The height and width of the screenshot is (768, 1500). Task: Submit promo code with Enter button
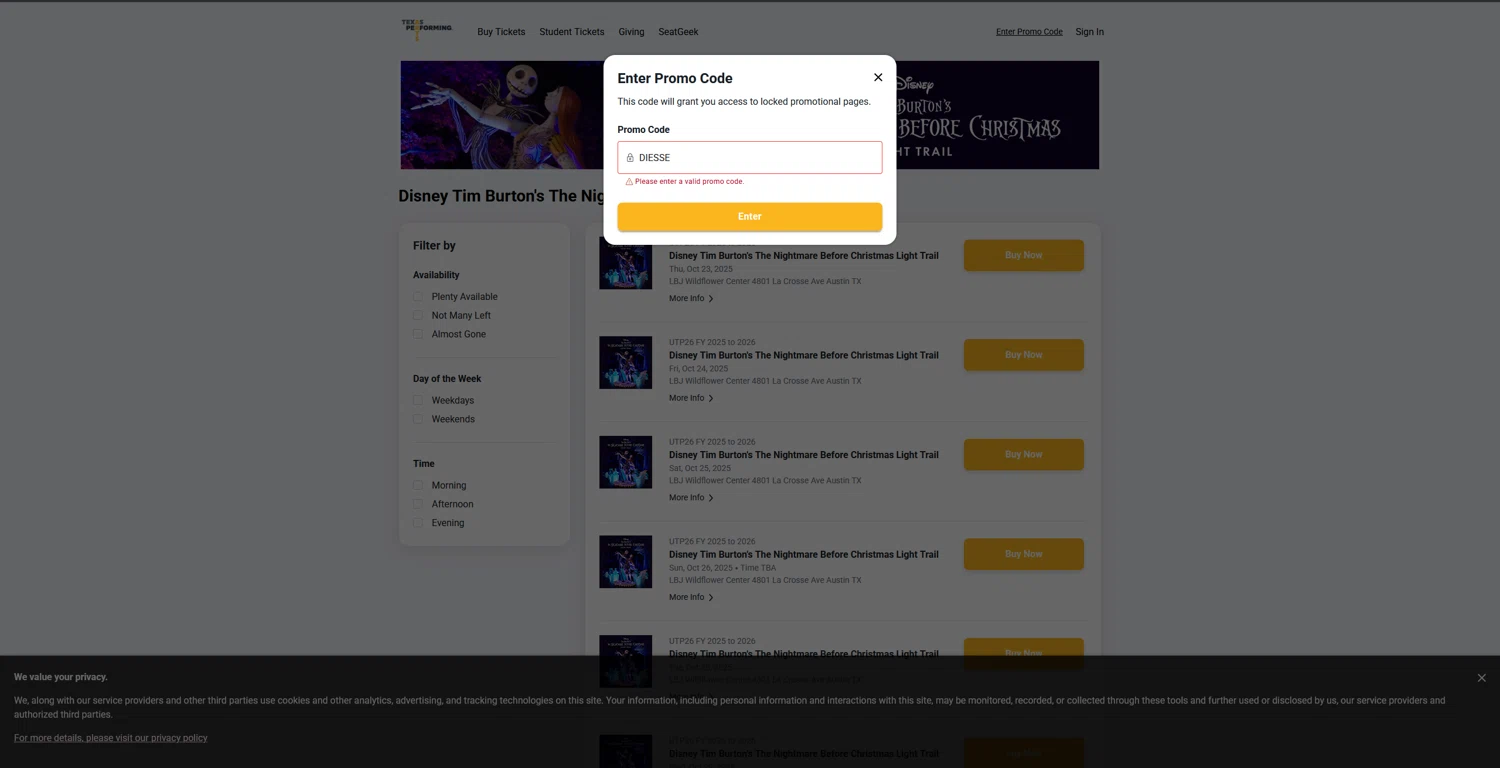point(750,217)
